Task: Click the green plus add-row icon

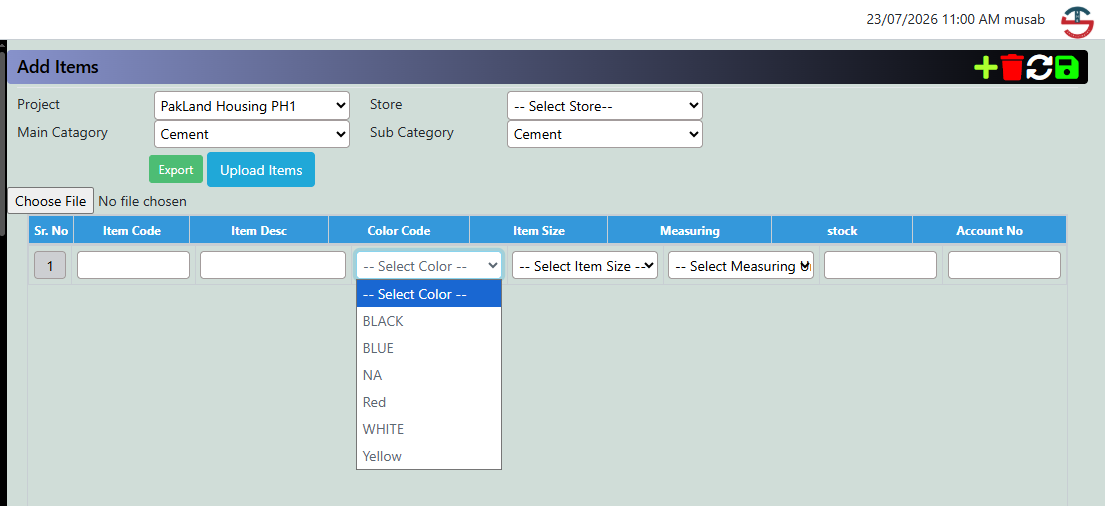Action: (985, 68)
